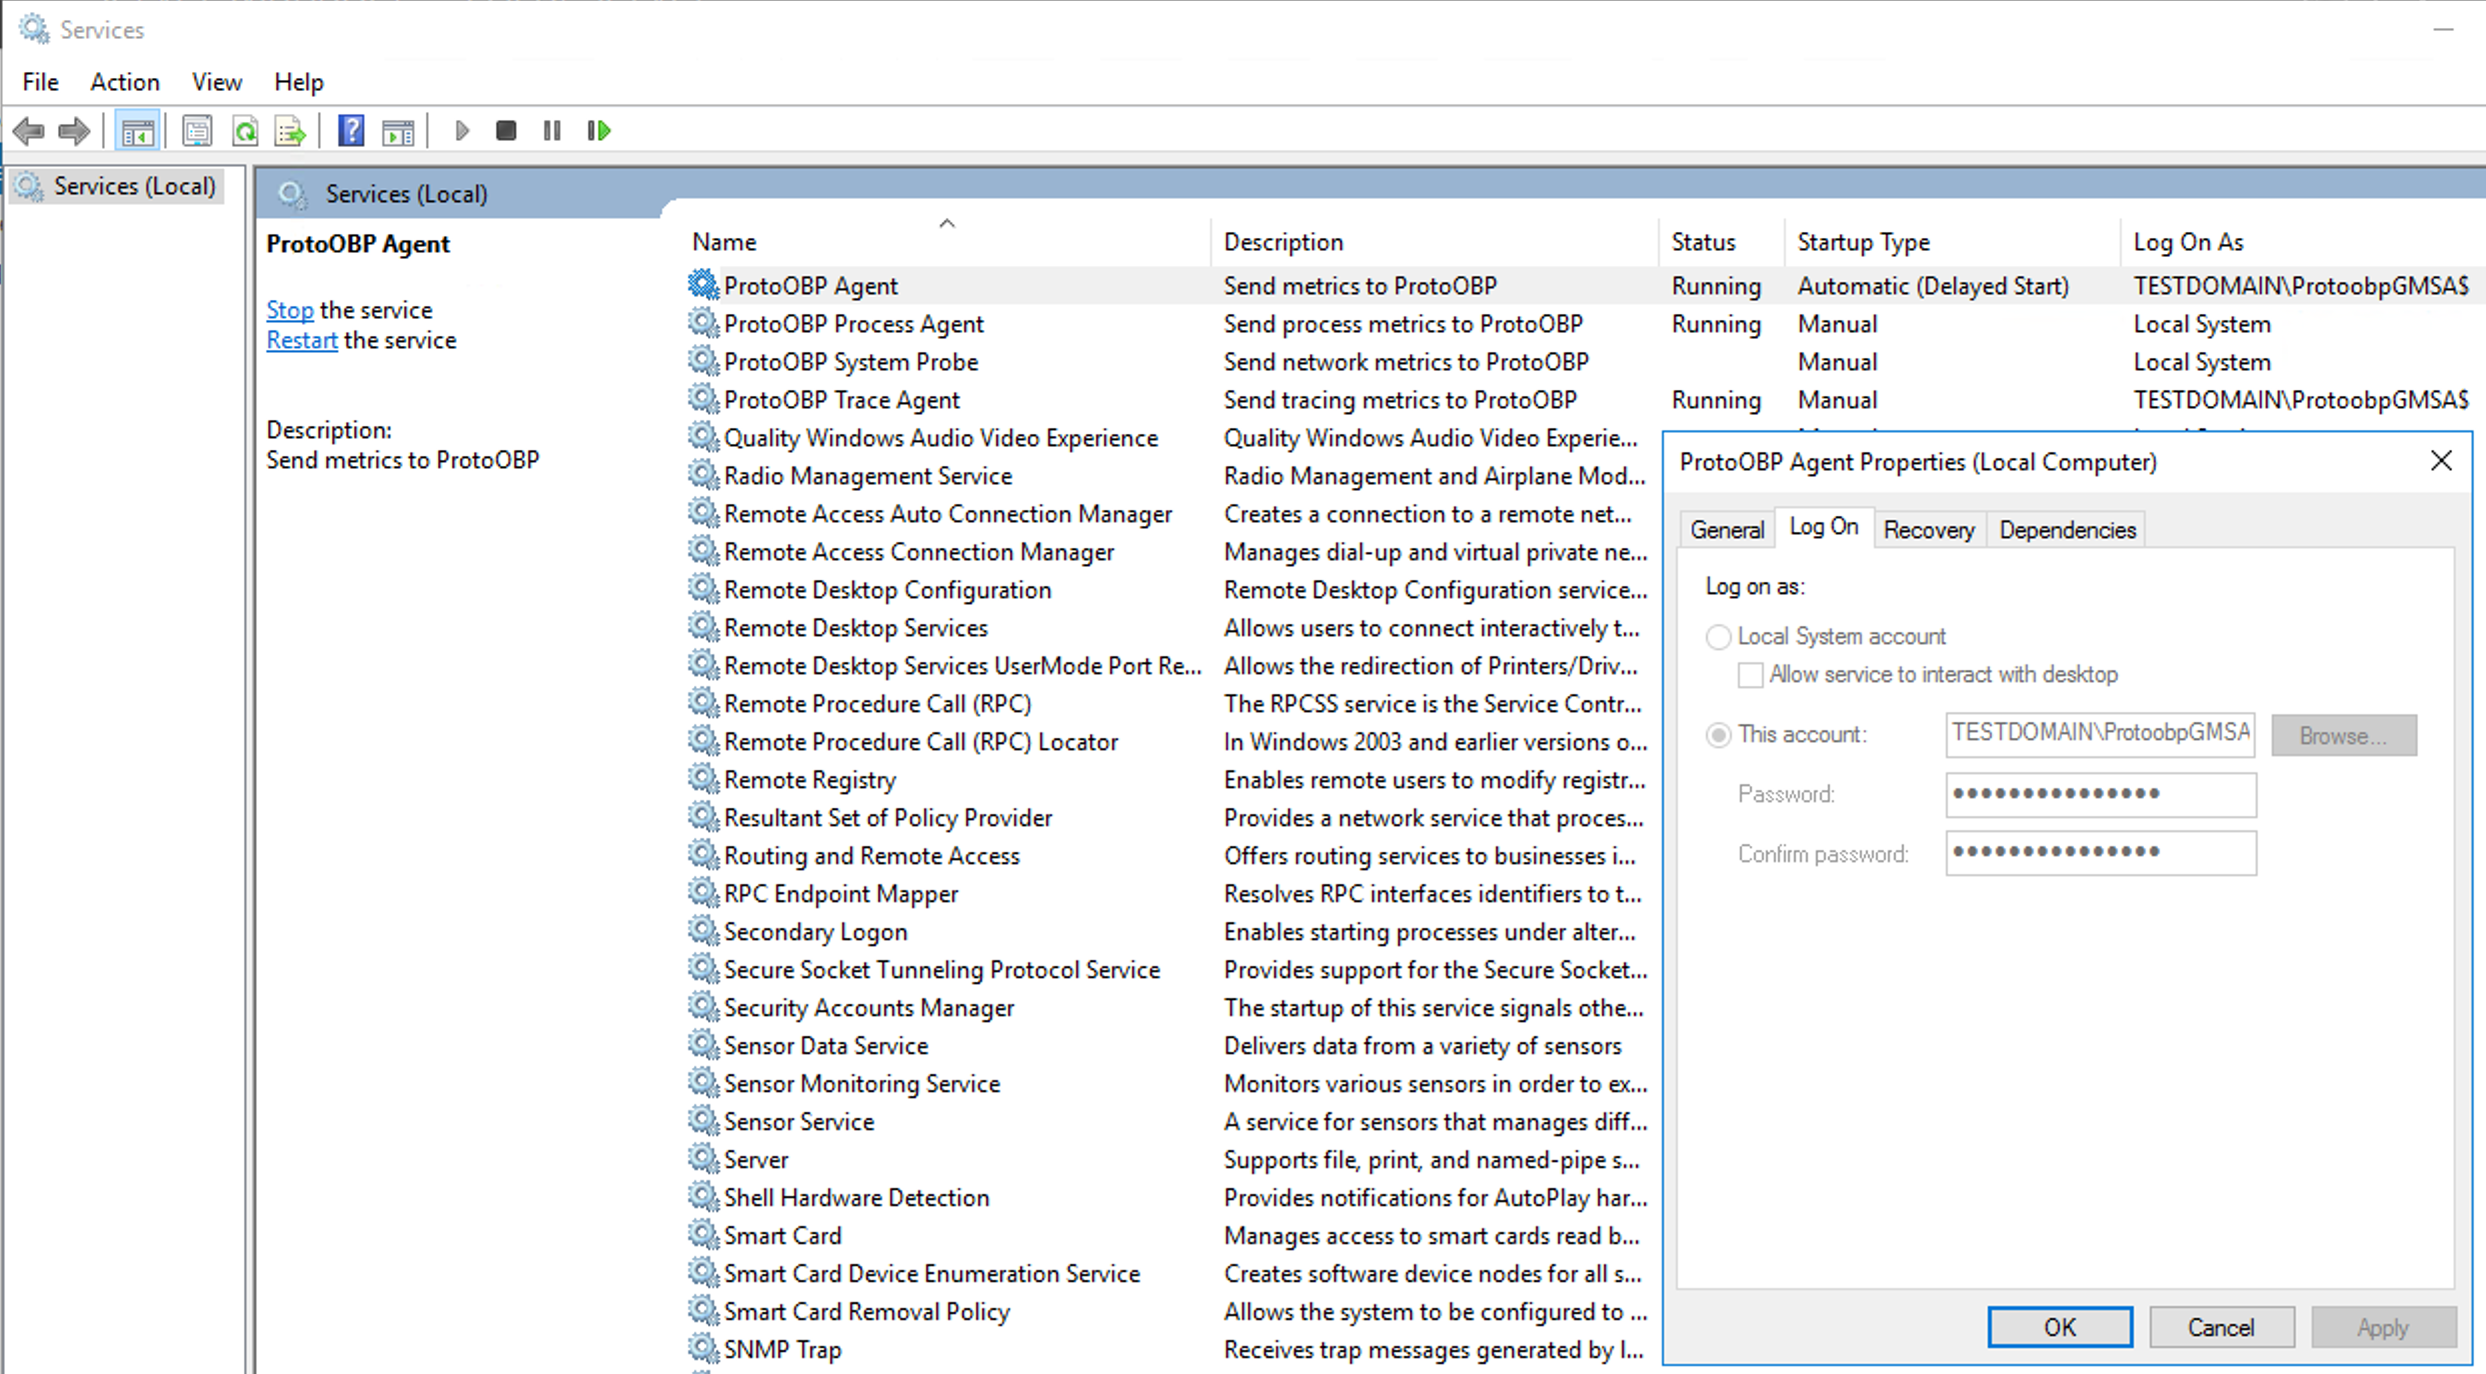Click the Stop Service square icon

click(x=506, y=131)
